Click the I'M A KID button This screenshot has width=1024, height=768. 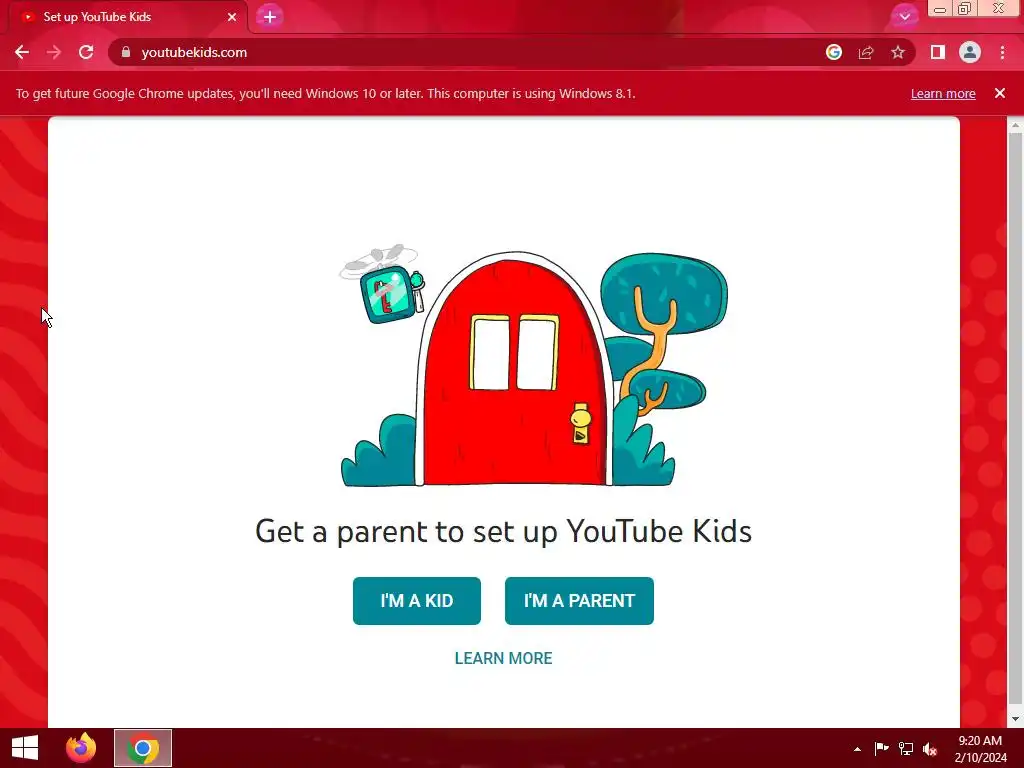pos(417,601)
